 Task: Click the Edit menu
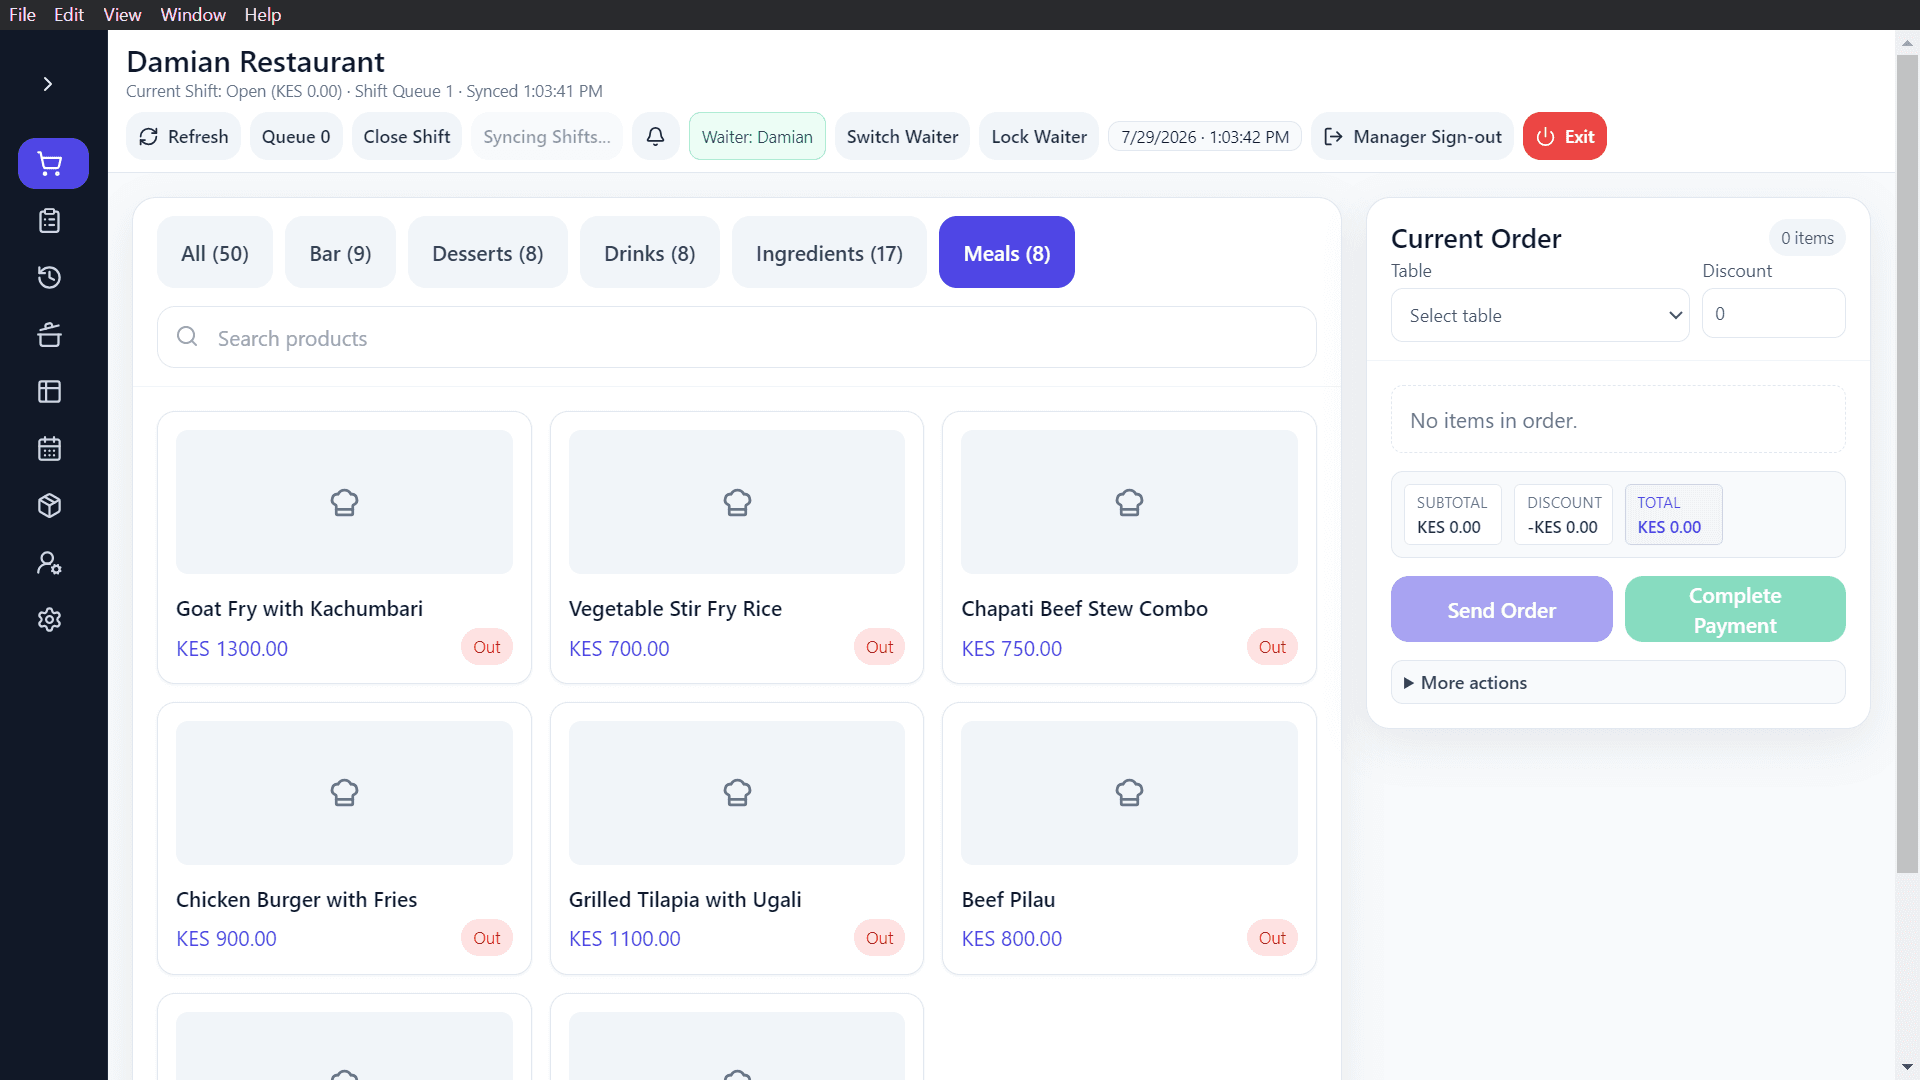coord(69,15)
